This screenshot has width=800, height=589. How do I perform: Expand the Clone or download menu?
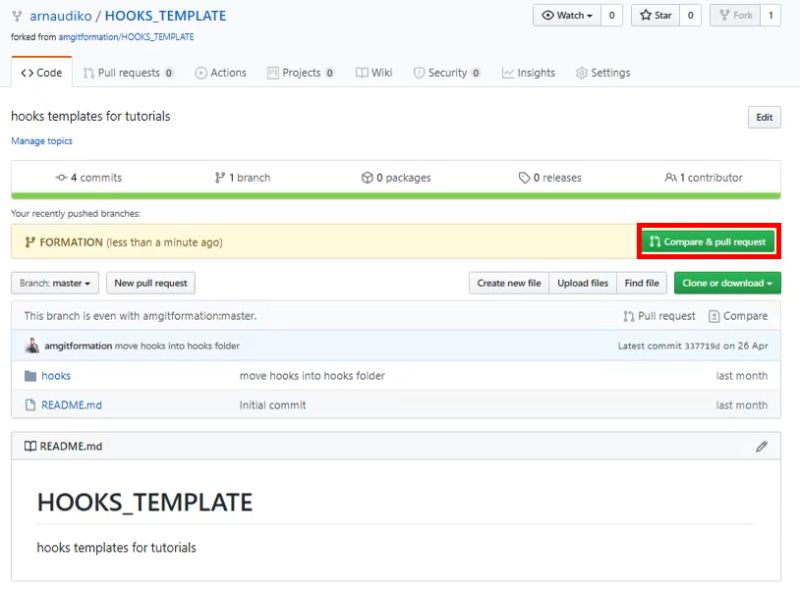click(x=726, y=283)
